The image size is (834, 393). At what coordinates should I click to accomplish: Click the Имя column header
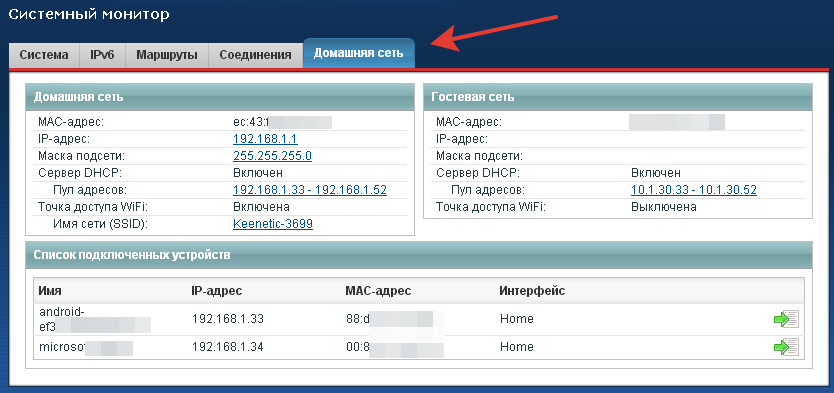[x=50, y=291]
